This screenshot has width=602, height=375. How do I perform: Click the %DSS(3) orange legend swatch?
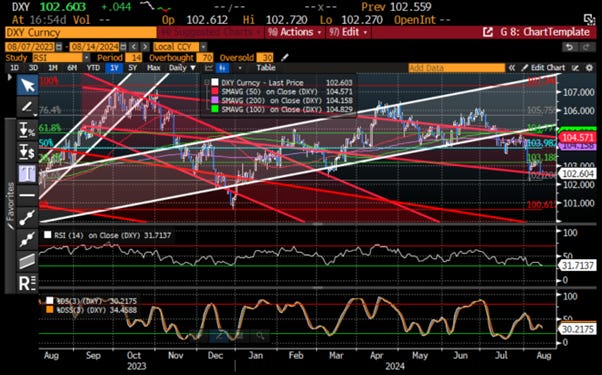pos(50,309)
